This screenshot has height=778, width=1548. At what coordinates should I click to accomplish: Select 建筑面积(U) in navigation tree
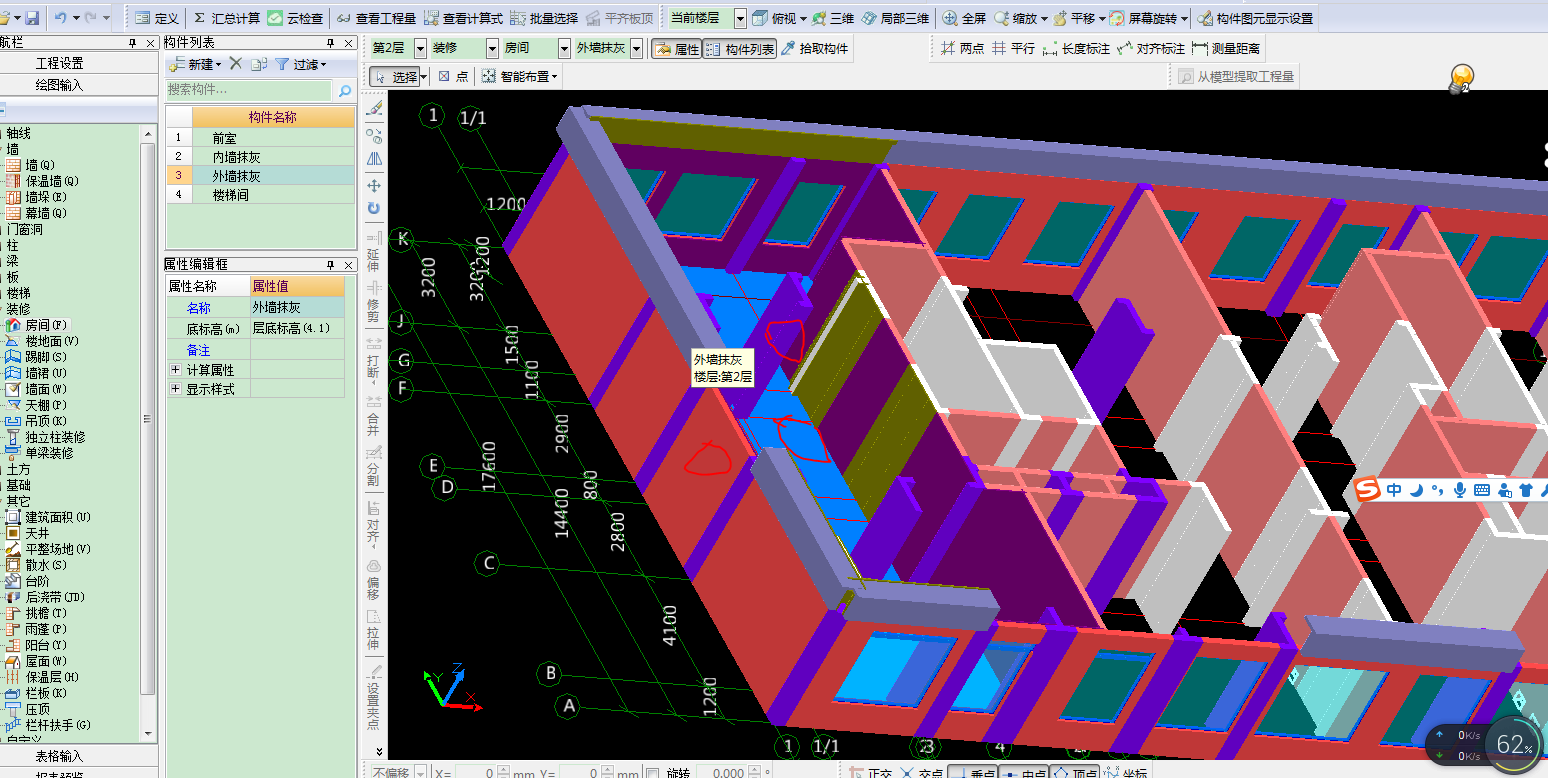[x=49, y=517]
